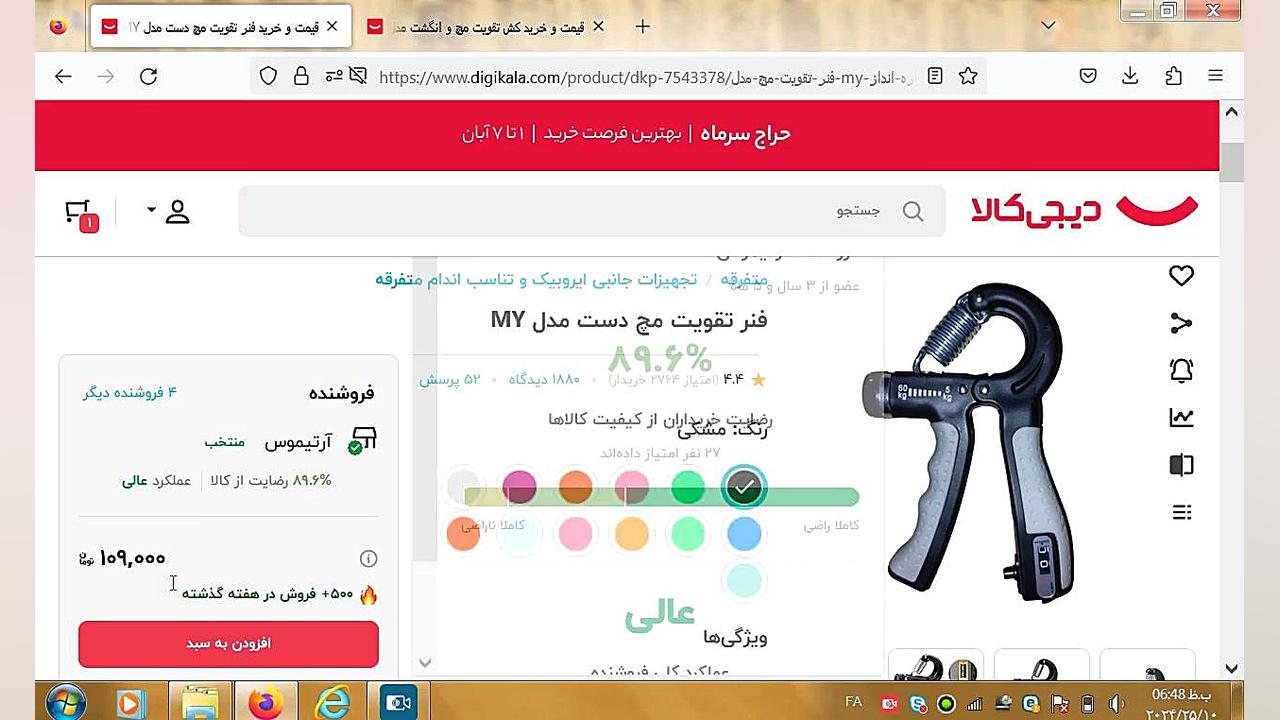Share the product using share icon

point(1181,323)
